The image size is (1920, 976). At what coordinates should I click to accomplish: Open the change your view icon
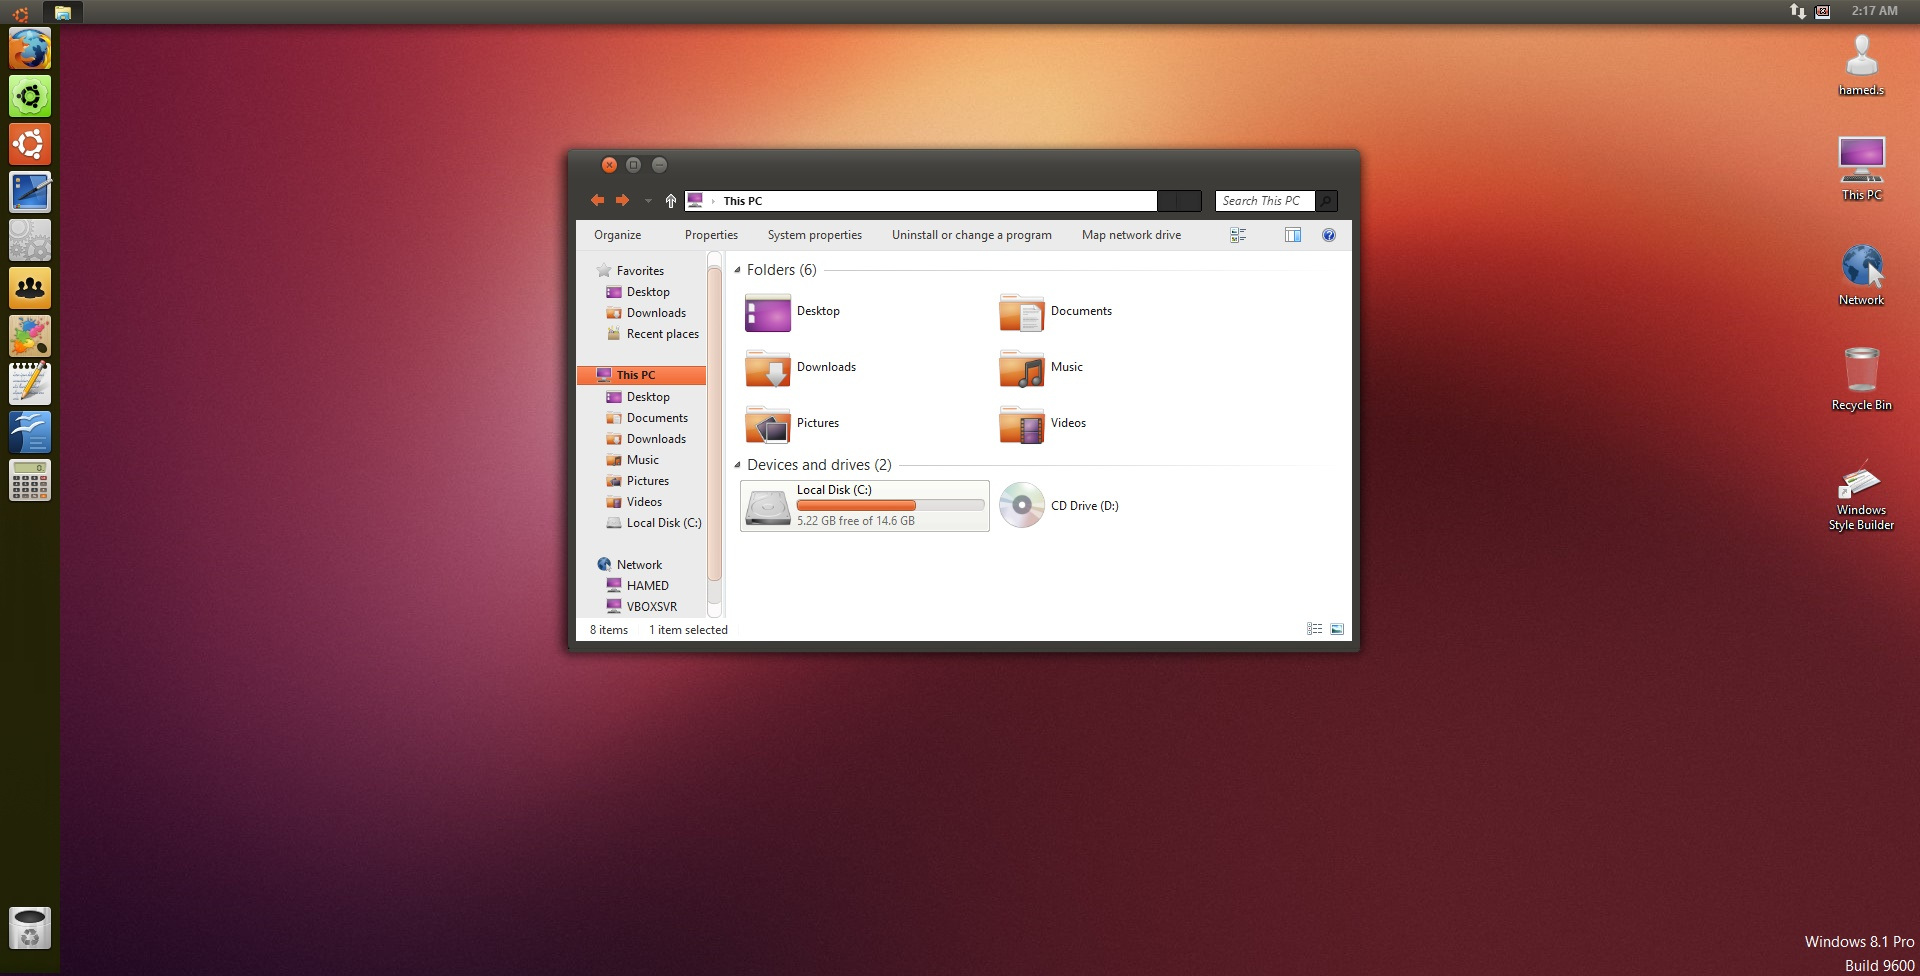[x=1238, y=235]
